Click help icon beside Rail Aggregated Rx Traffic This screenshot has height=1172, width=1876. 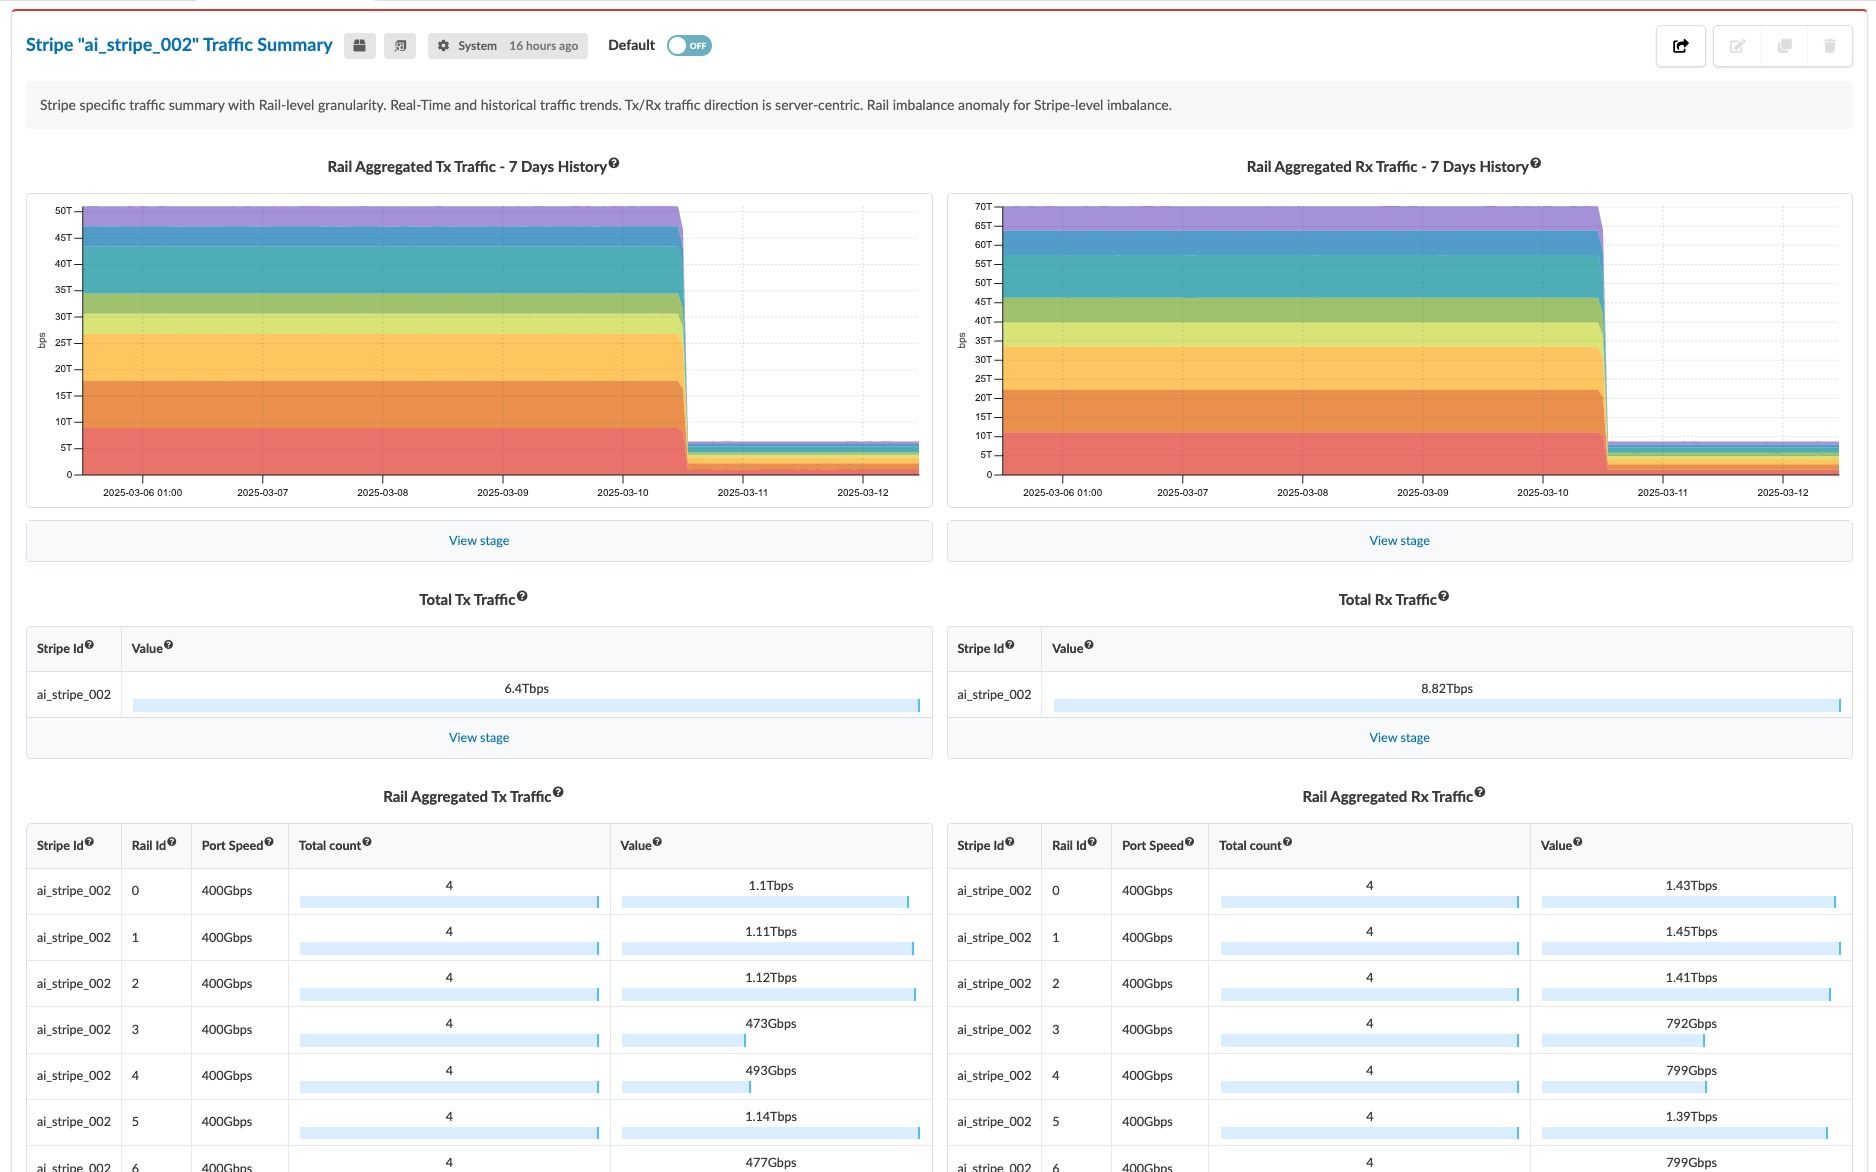coord(1480,792)
